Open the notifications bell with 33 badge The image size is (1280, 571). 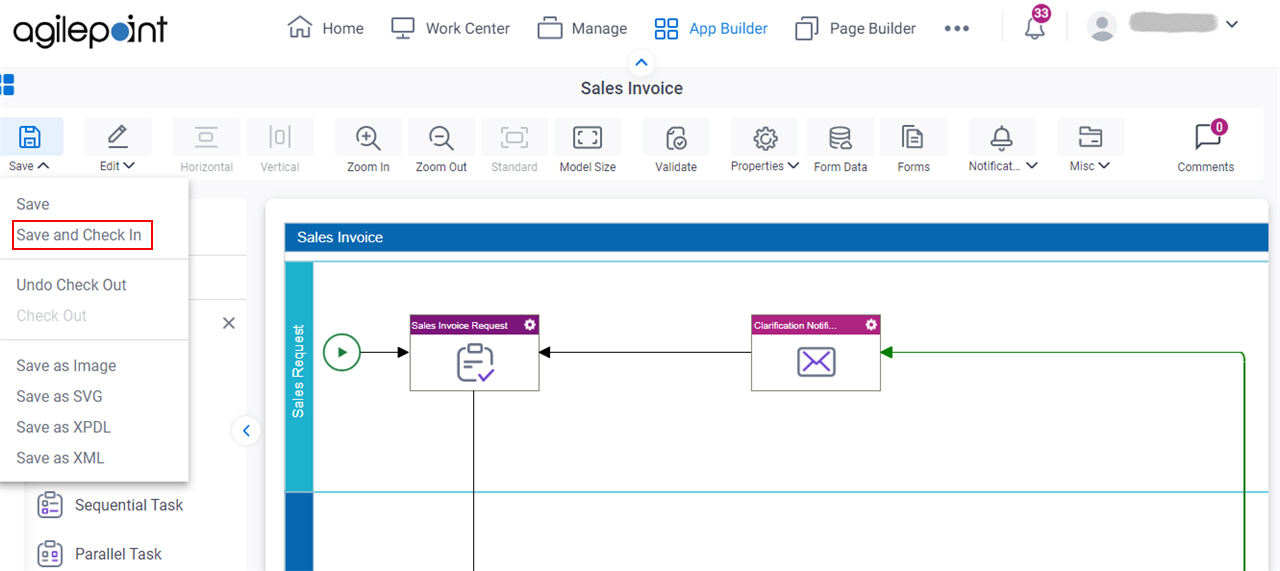[1036, 24]
